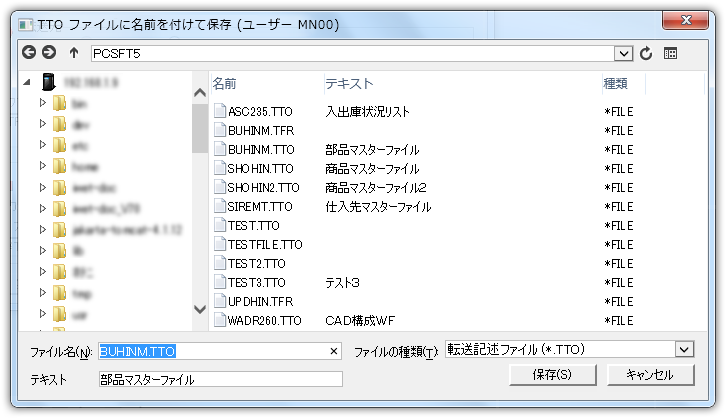Select the ASC235.TTO file icon
The image size is (726, 418).
pyautogui.click(x=219, y=112)
